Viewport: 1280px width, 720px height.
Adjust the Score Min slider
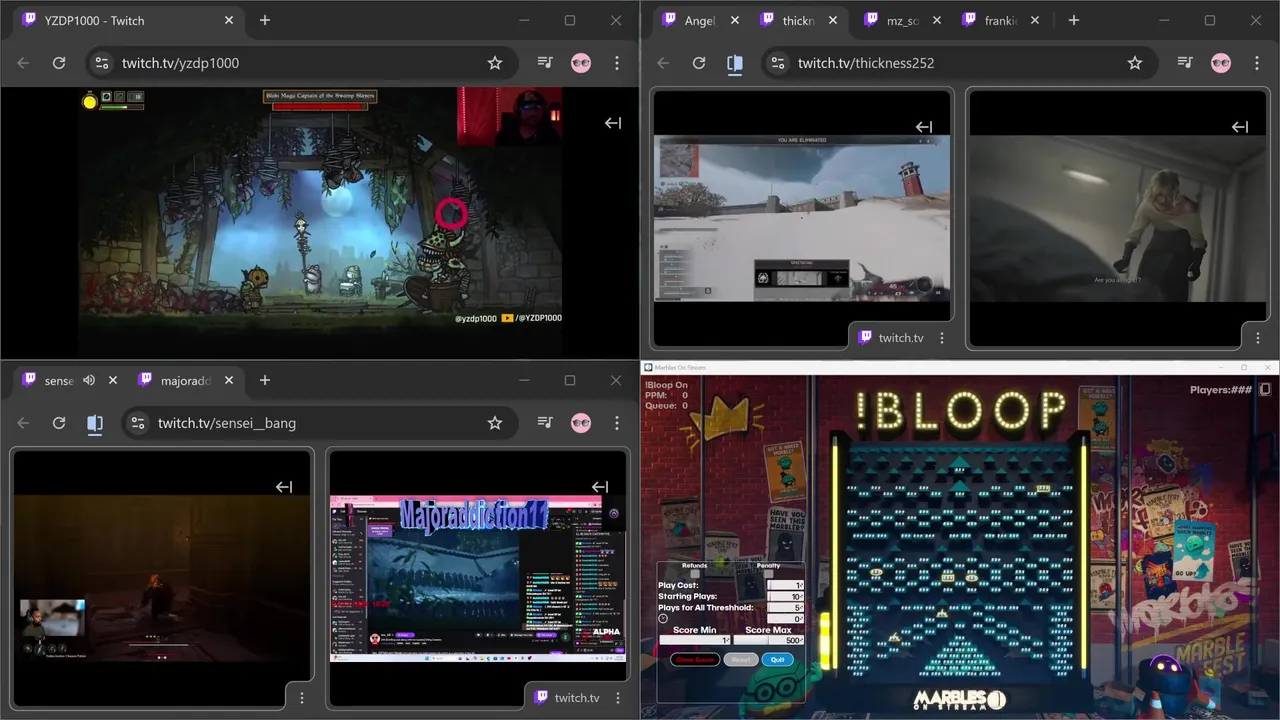coord(695,640)
